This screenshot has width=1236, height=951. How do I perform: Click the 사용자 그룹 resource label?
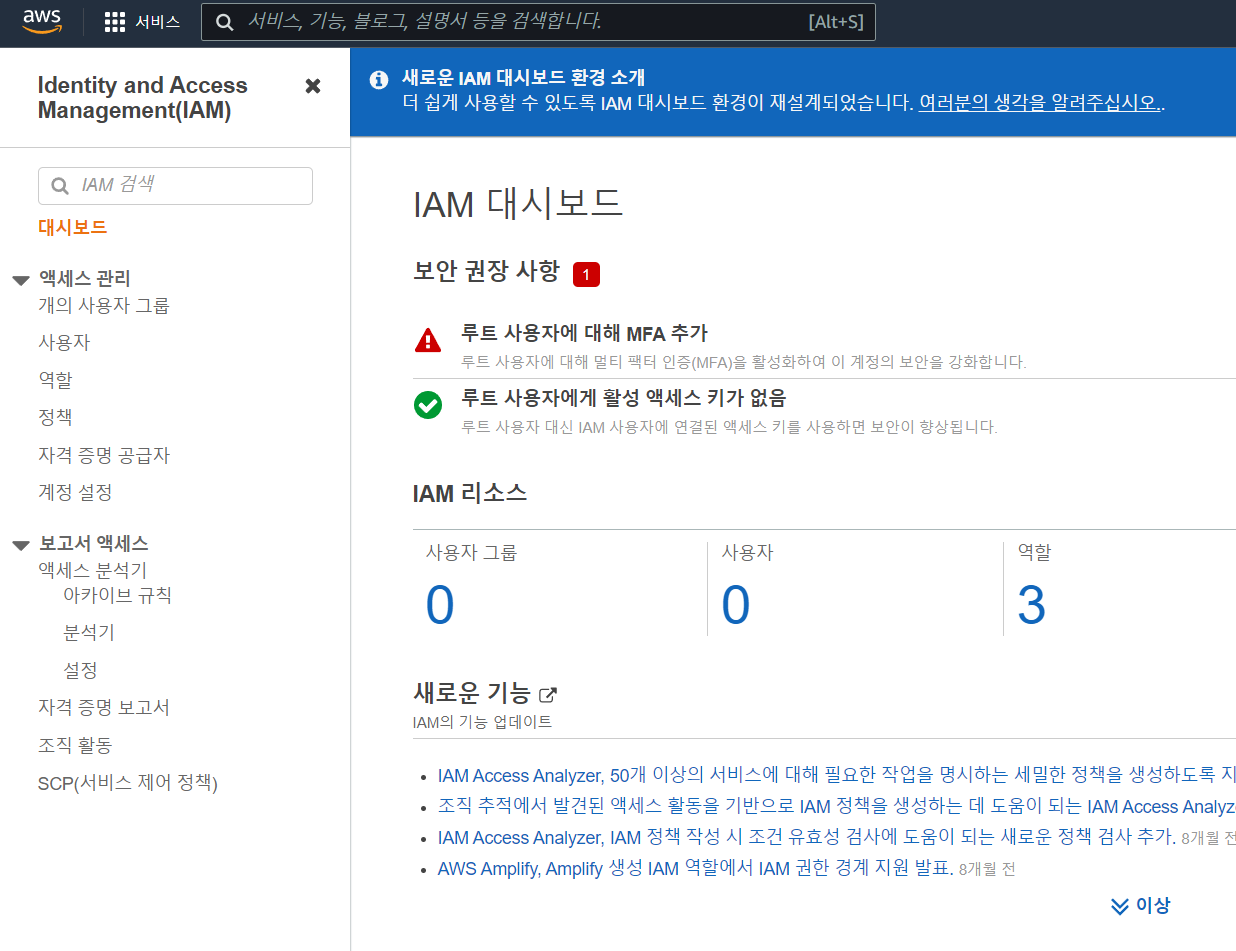(472, 552)
